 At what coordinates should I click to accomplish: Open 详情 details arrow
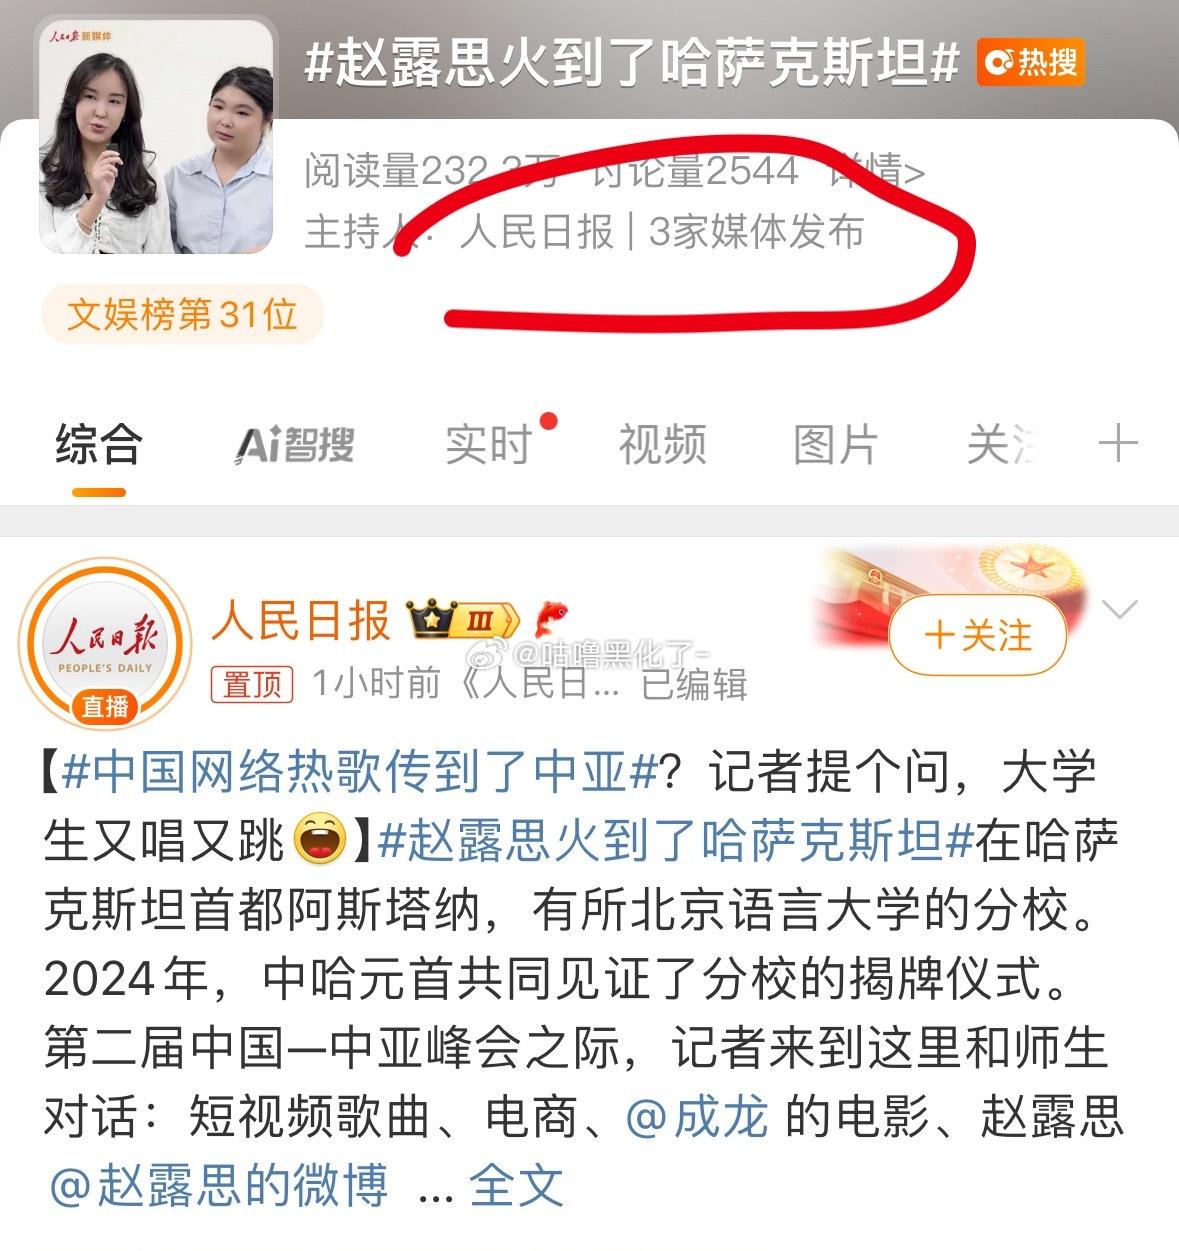tap(876, 172)
